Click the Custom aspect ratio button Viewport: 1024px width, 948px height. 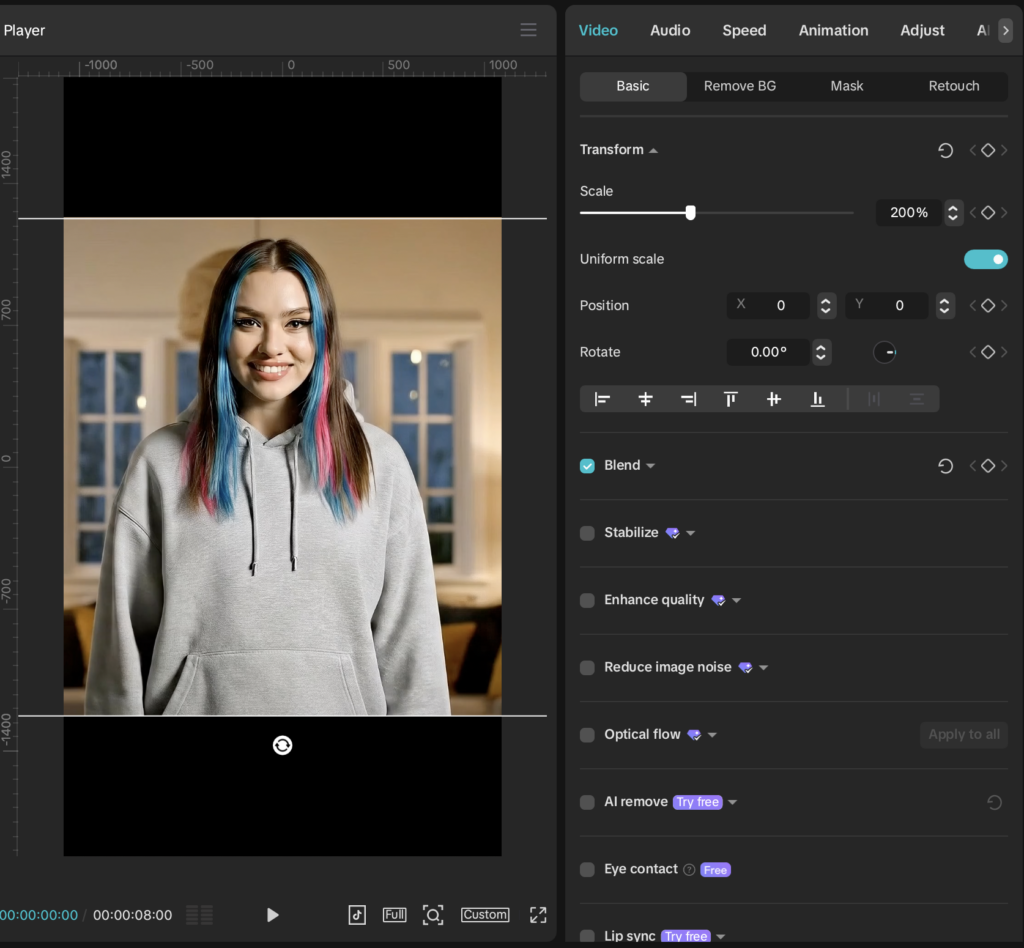pos(485,915)
